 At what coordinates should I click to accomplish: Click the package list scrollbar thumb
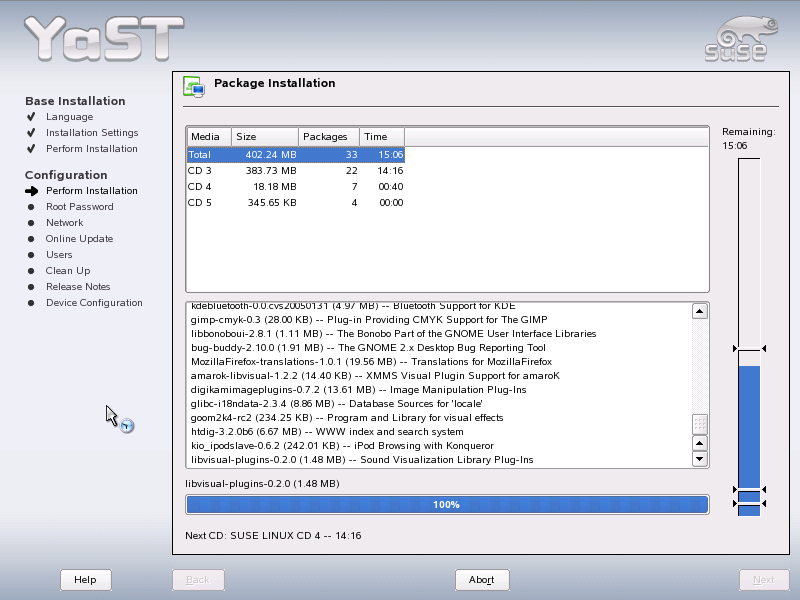699,424
